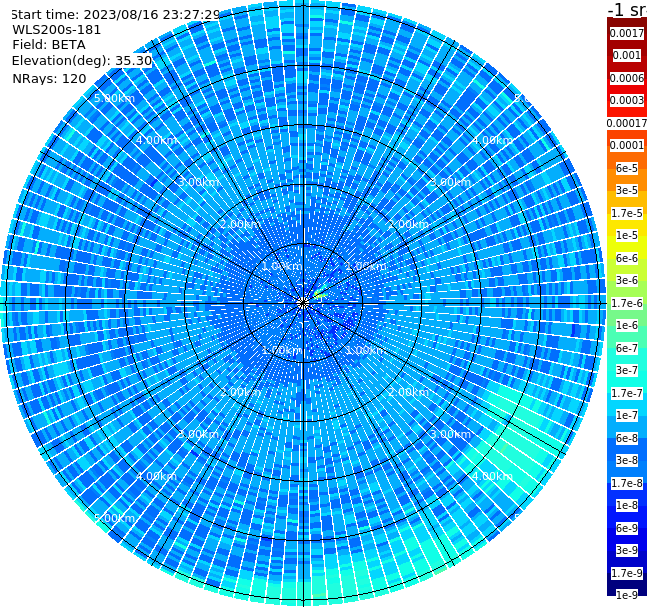This screenshot has height=607, width=647.
Task: Click the 1.7e-6 colorbar tick label
Action: [627, 303]
